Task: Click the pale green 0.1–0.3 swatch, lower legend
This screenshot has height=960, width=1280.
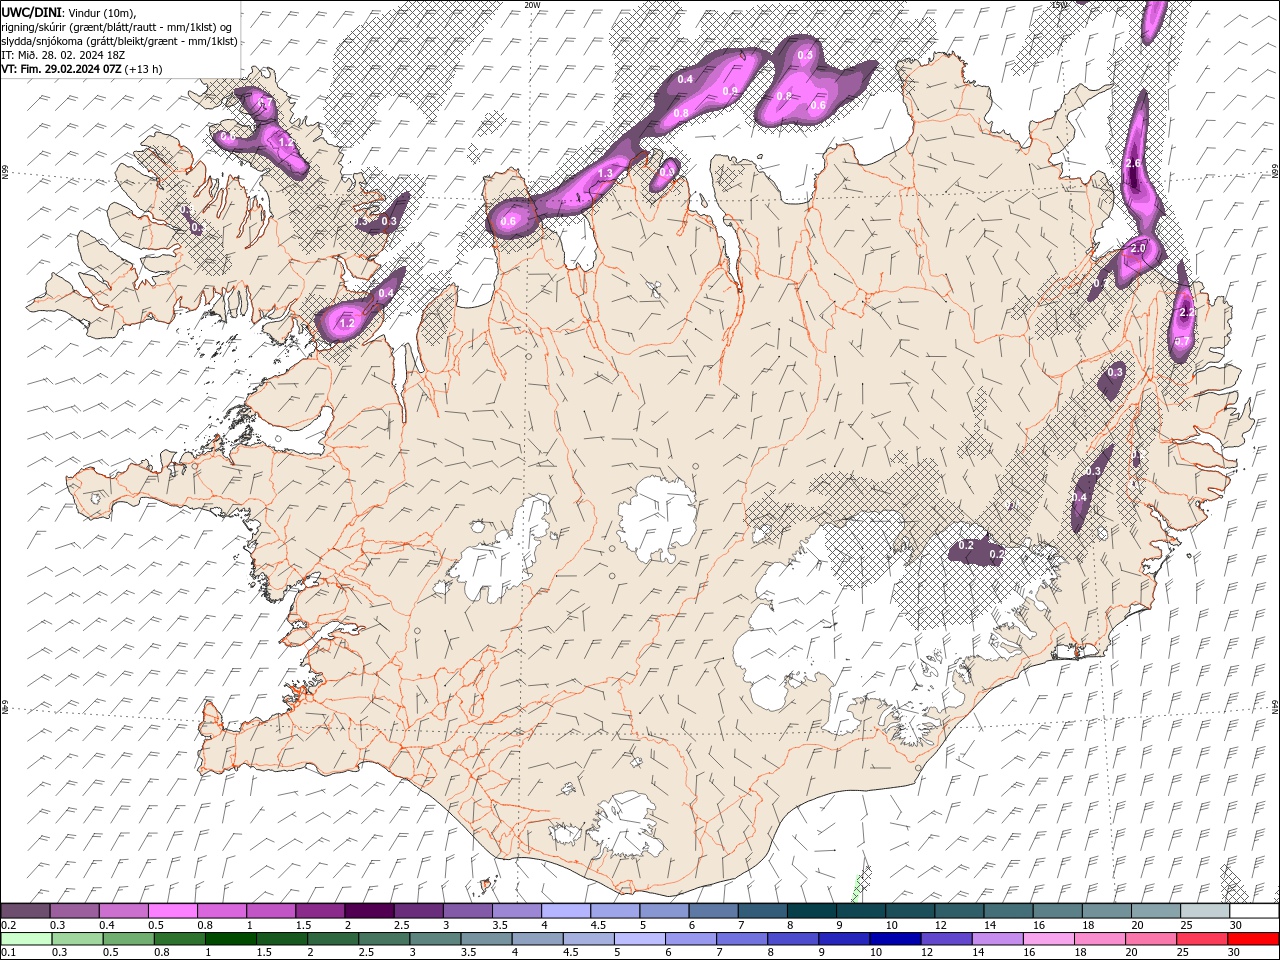Action: click(26, 939)
